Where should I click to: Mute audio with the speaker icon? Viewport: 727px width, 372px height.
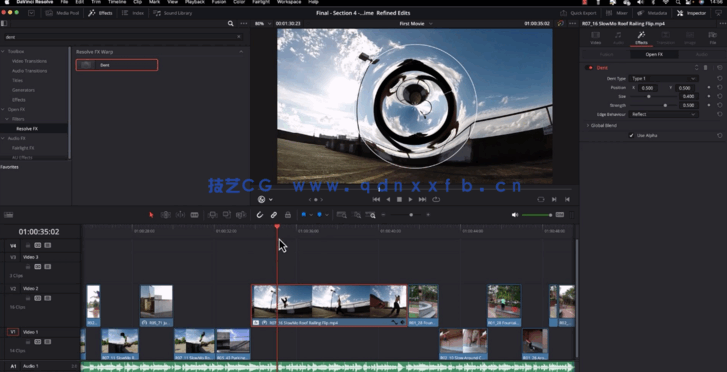tap(515, 215)
